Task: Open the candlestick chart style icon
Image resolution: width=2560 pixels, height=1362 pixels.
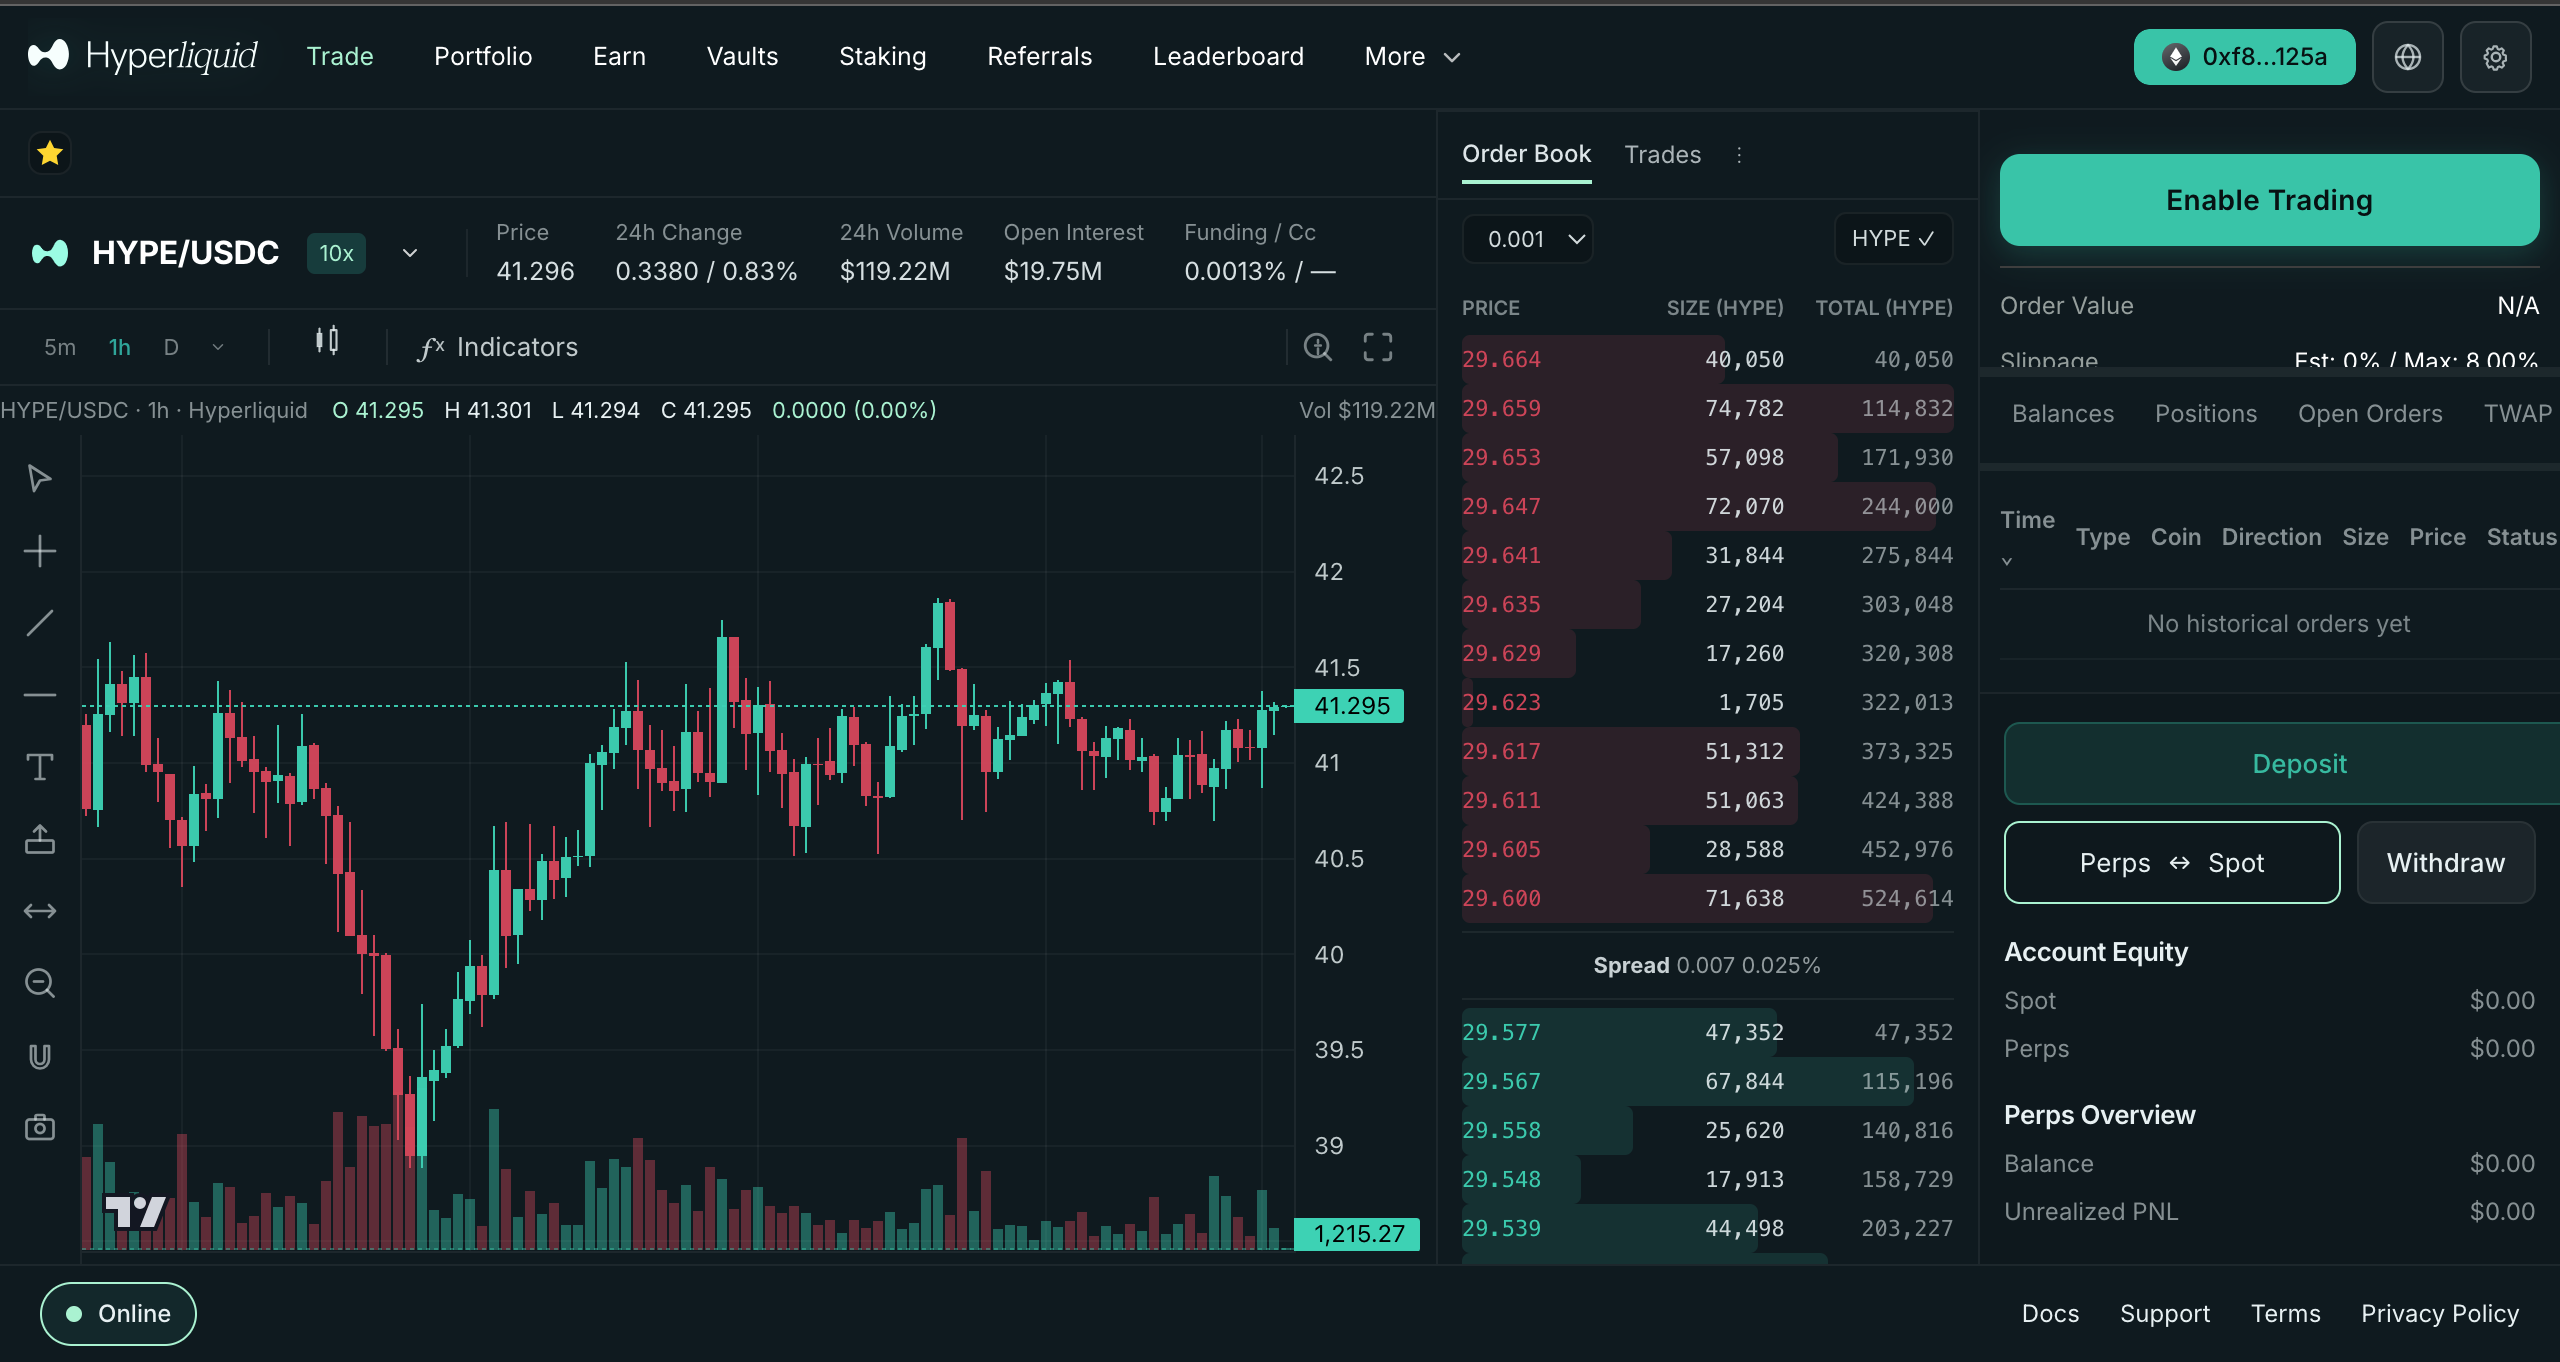Action: pyautogui.click(x=327, y=342)
